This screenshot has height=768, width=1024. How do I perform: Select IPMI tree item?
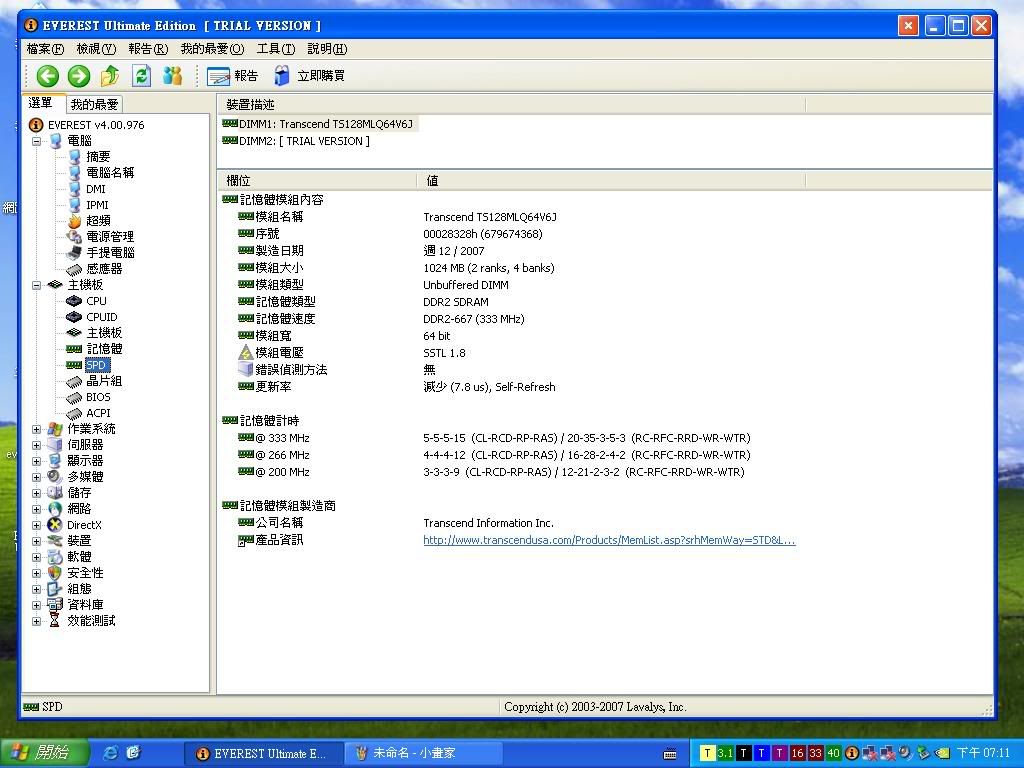pyautogui.click(x=97, y=204)
